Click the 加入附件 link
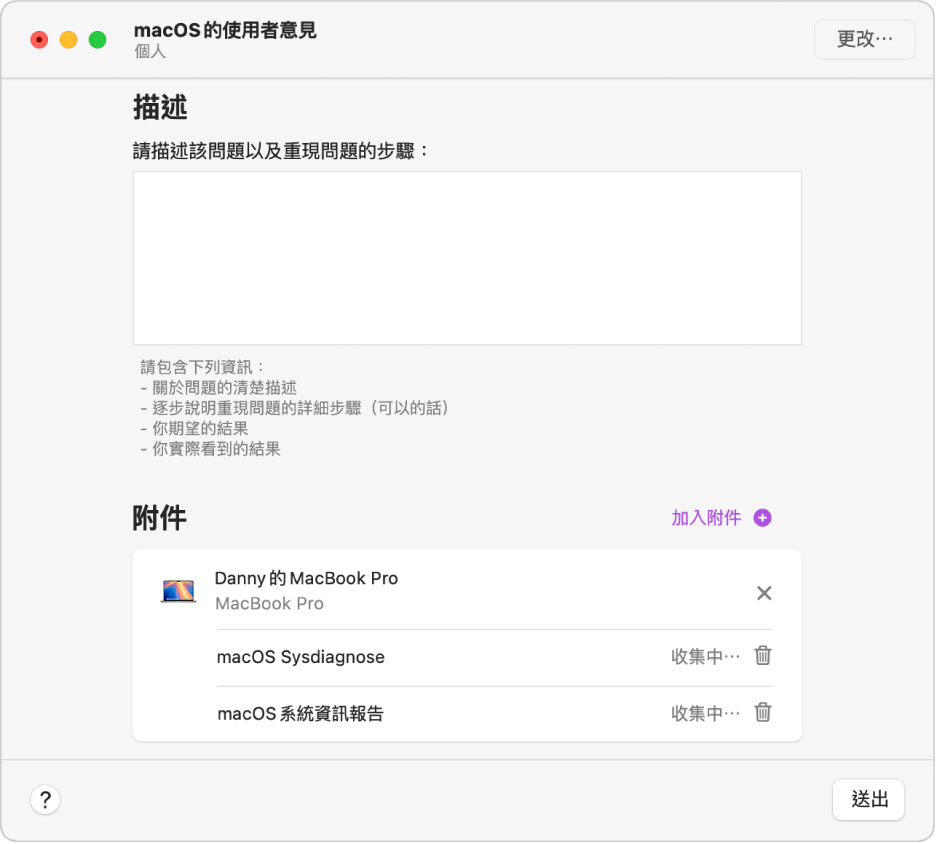Screen dimensions: 937x844 tap(706, 518)
